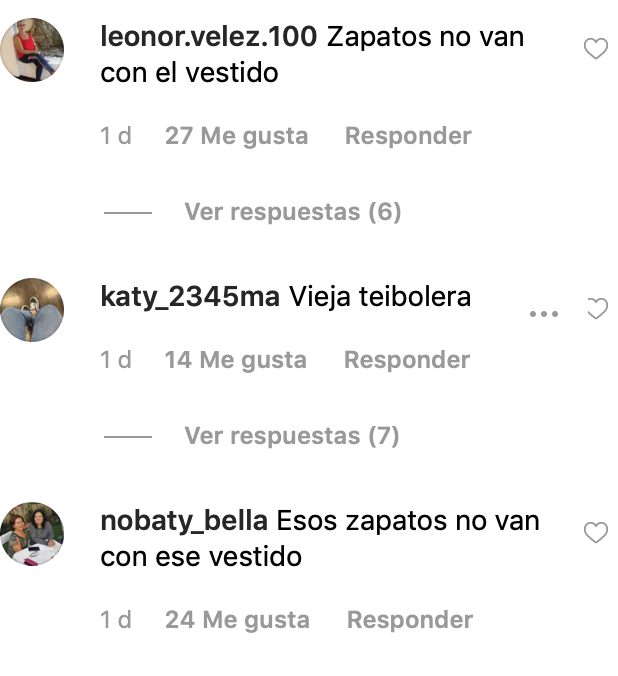The width and height of the screenshot is (618, 676).
Task: Open leonor.velez.100's profile picture
Action: (32, 50)
